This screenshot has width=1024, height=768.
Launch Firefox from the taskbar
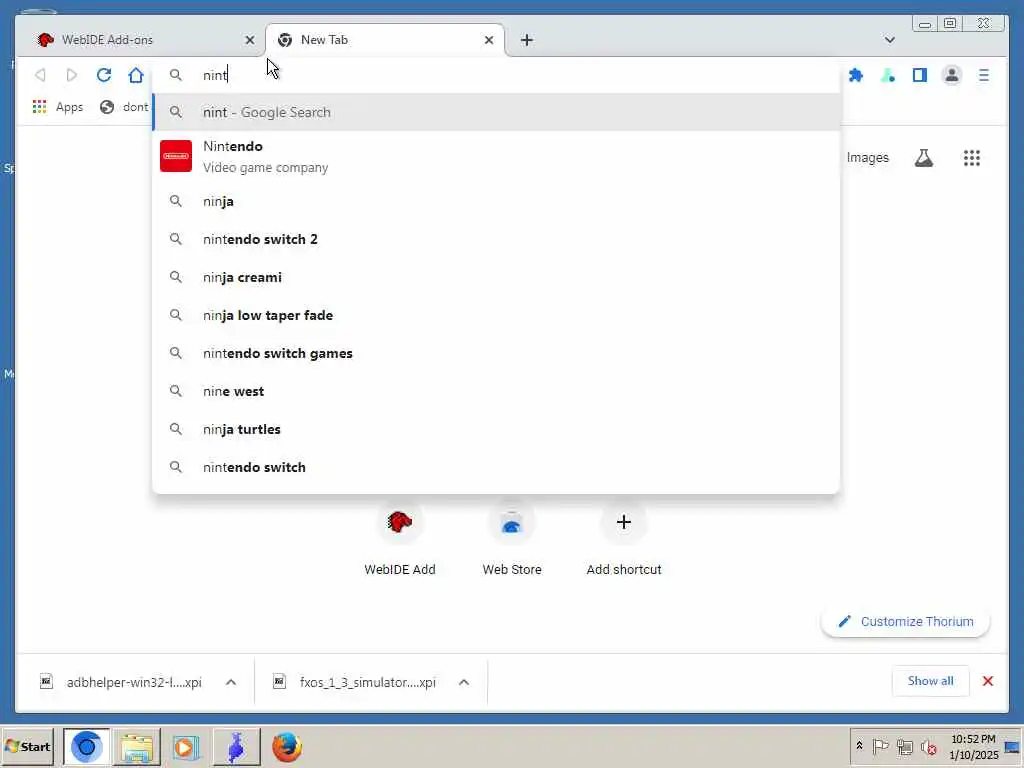286,746
